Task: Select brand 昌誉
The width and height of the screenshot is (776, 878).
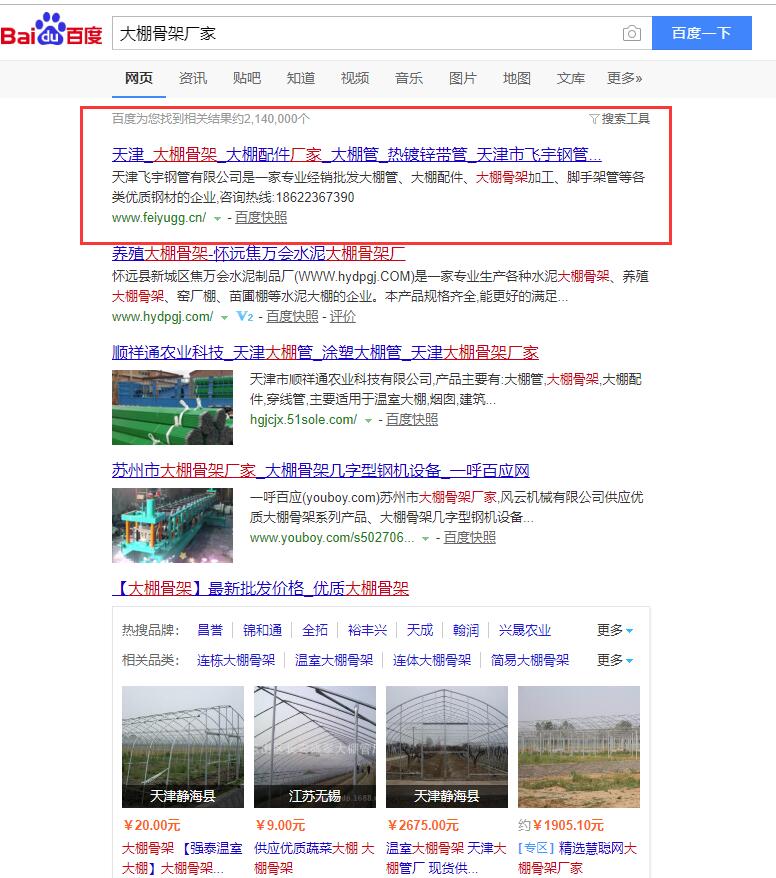Action: (210, 630)
